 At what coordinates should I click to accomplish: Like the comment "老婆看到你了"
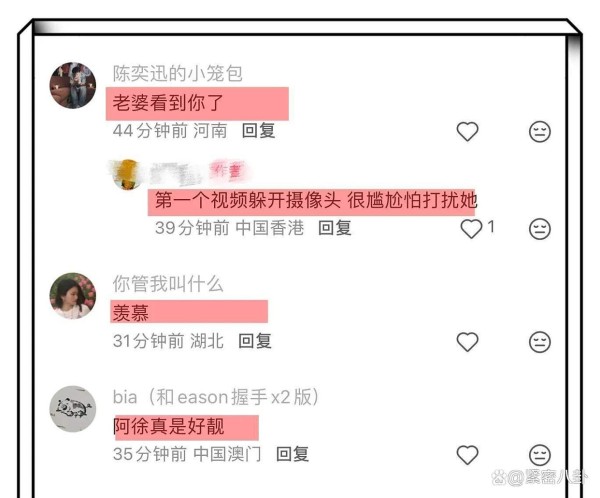(467, 131)
